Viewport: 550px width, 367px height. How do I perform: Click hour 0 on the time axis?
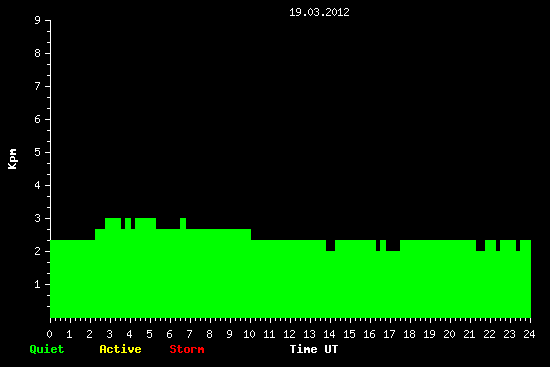[49, 334]
